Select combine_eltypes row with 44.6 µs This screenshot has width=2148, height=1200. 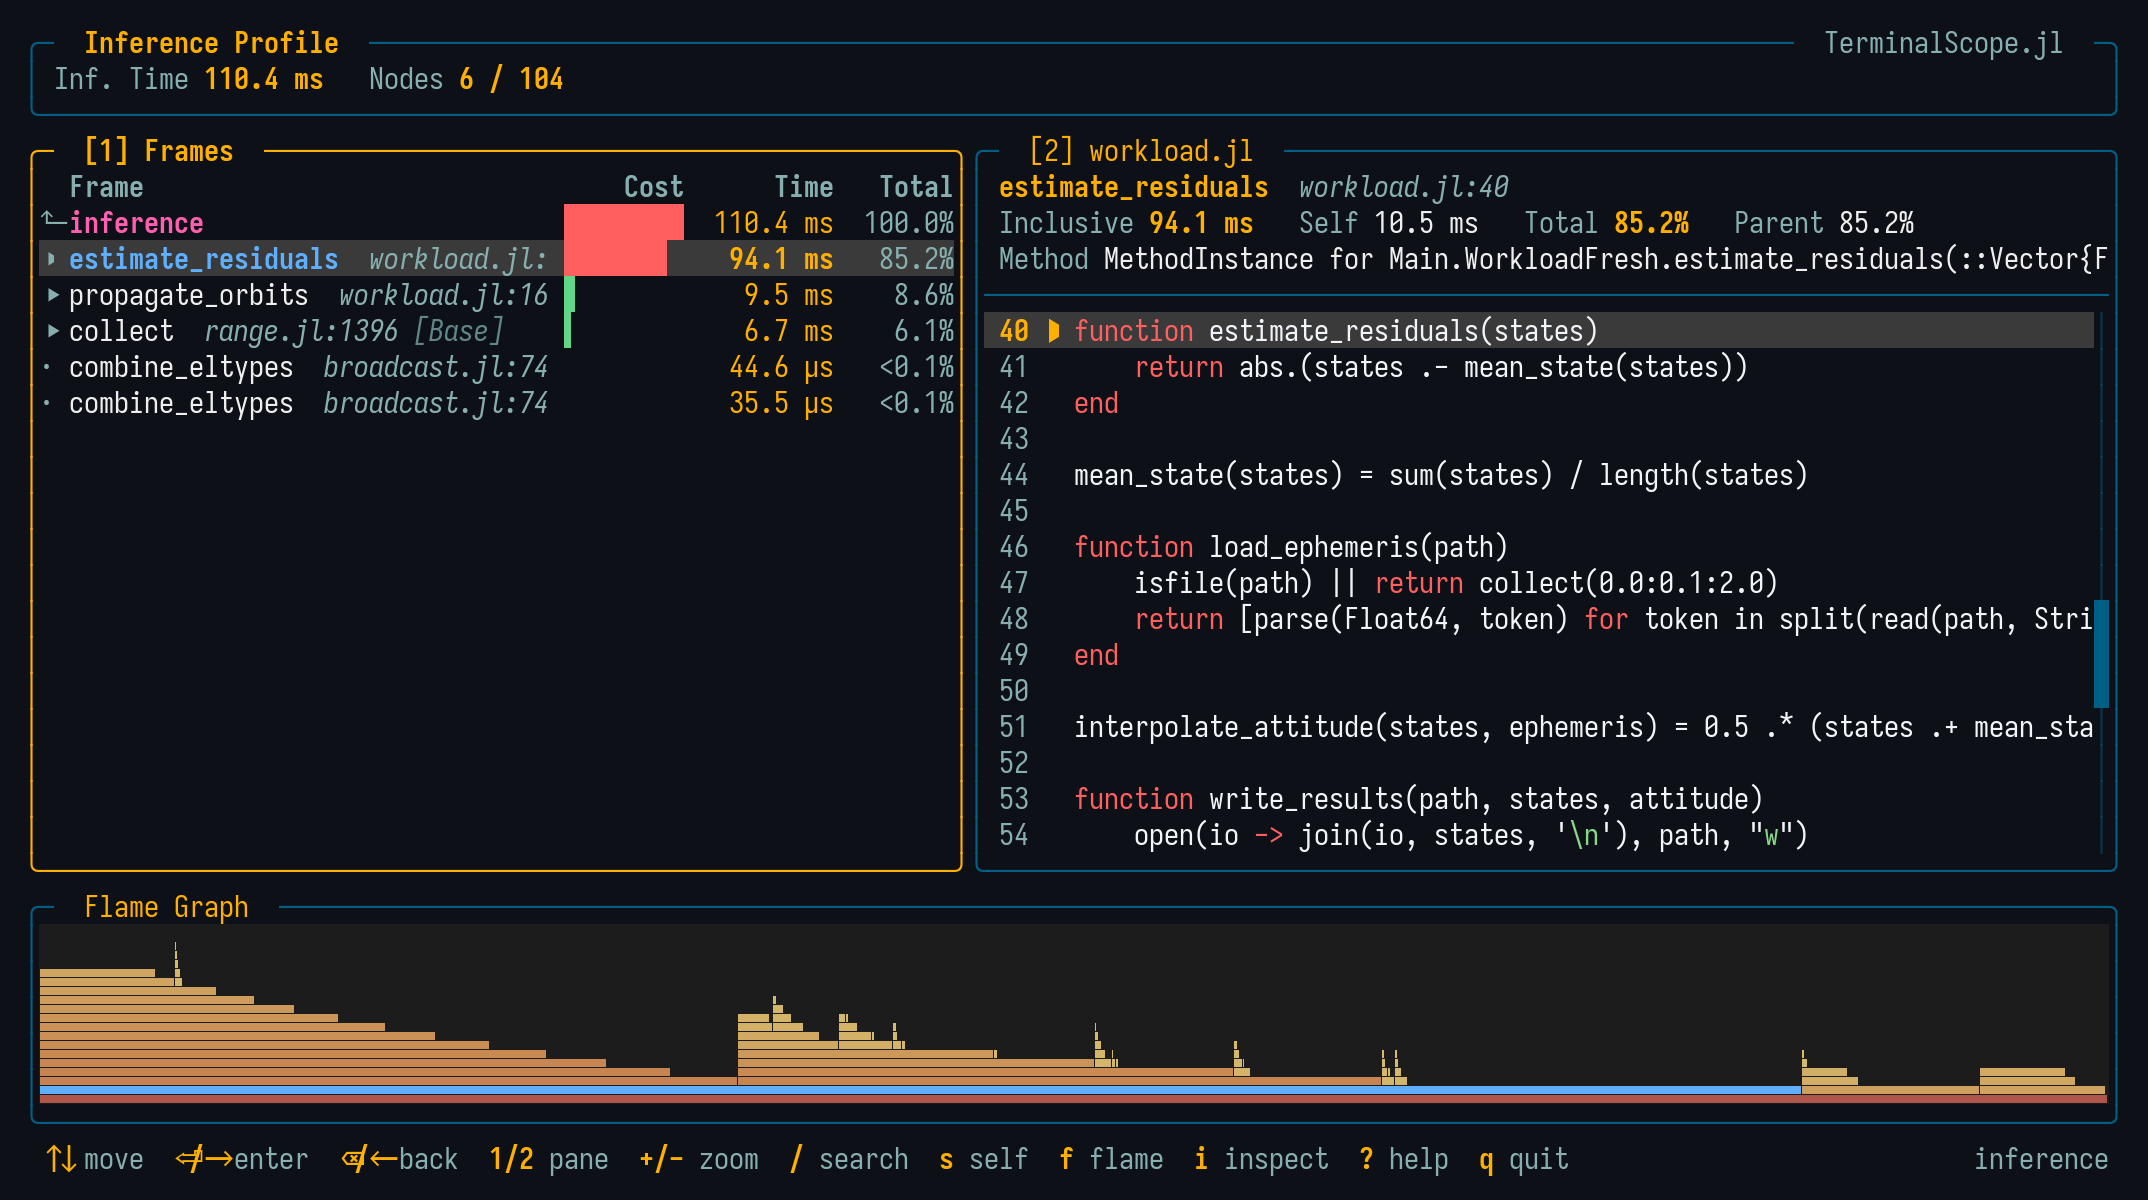[497, 367]
